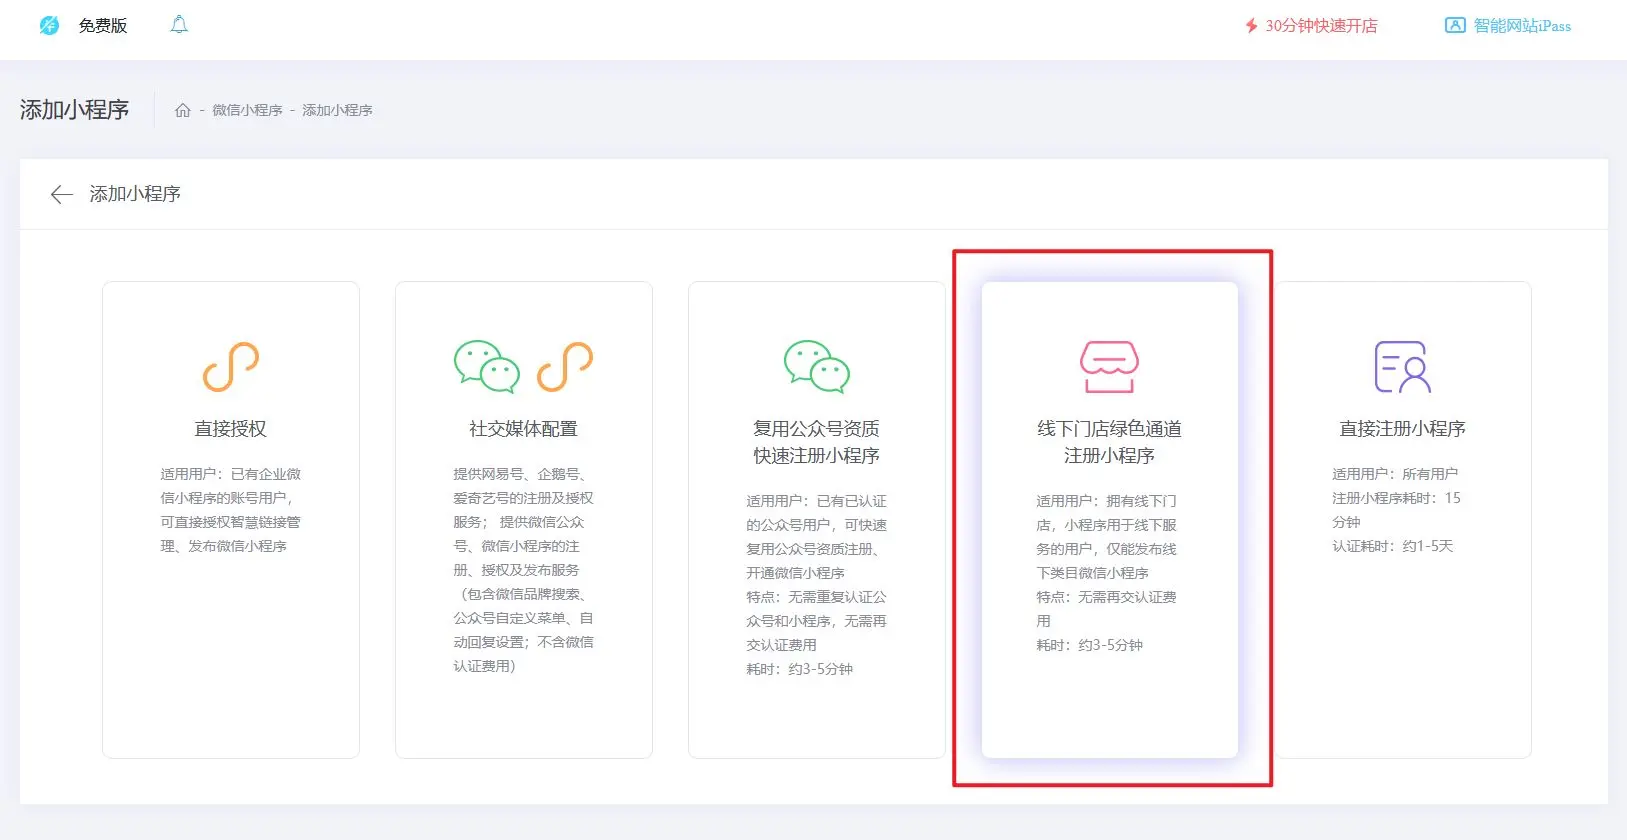Click the orange link icon above 直接授权
The width and height of the screenshot is (1627, 840).
(231, 367)
